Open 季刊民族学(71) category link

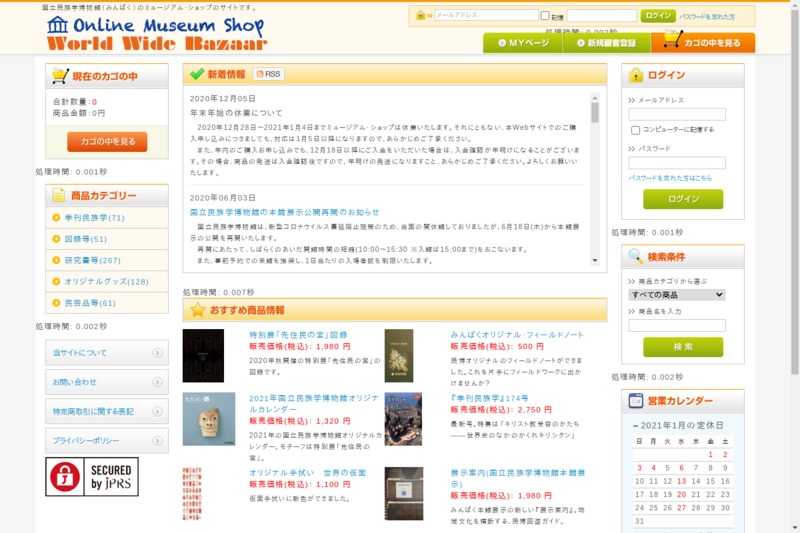click(94, 218)
